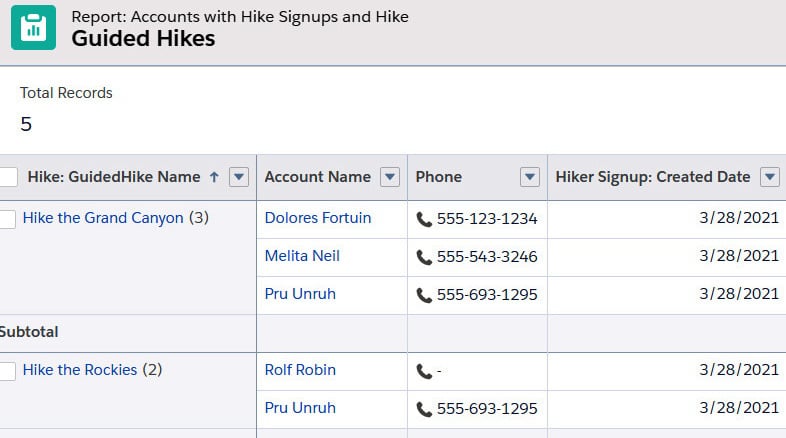Click the 555-123-1234 phone number
Screen dimensions: 786x438
(x=487, y=218)
